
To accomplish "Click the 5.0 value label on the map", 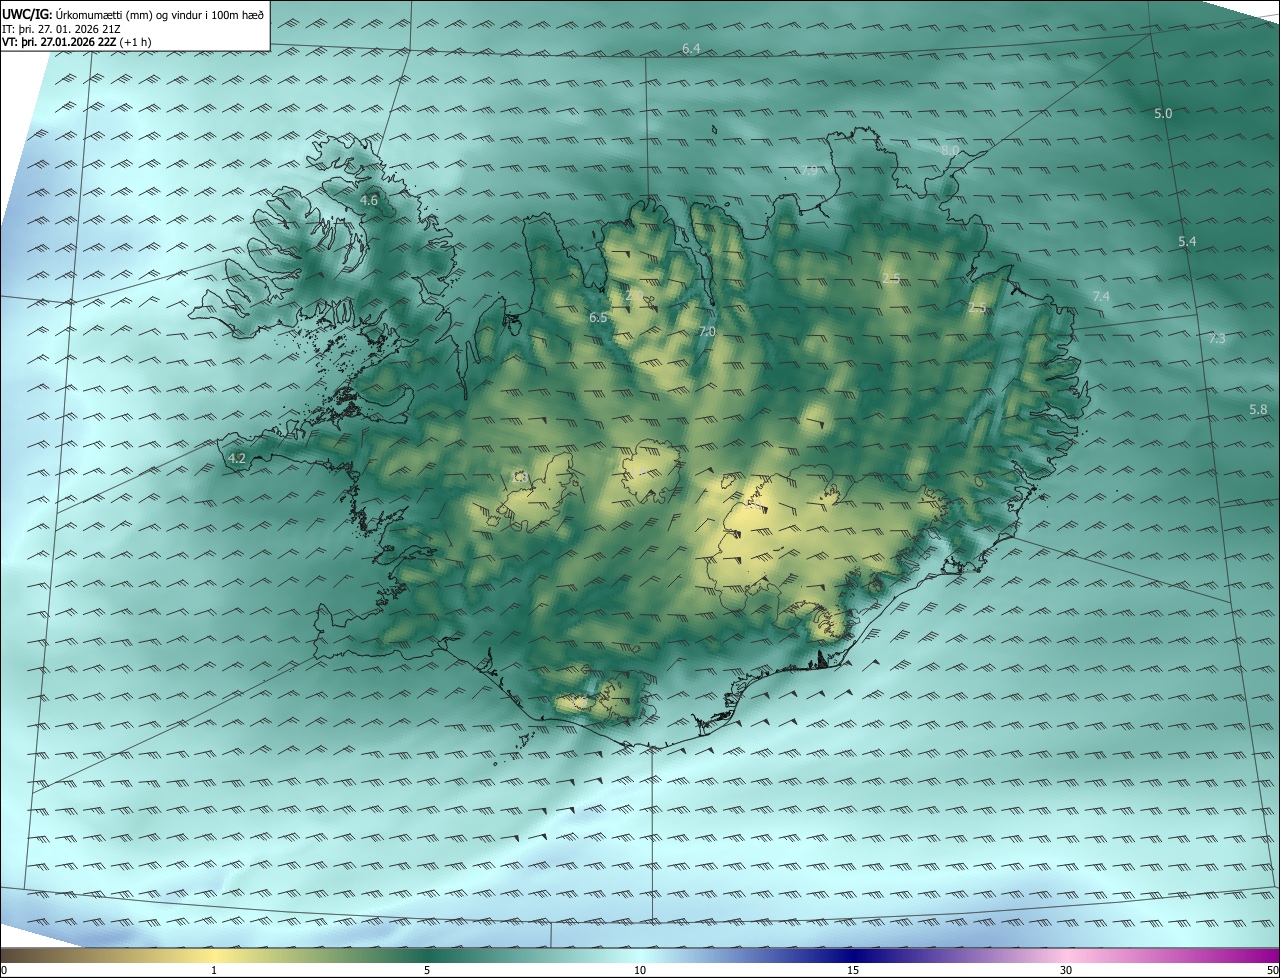I will pyautogui.click(x=1163, y=114).
